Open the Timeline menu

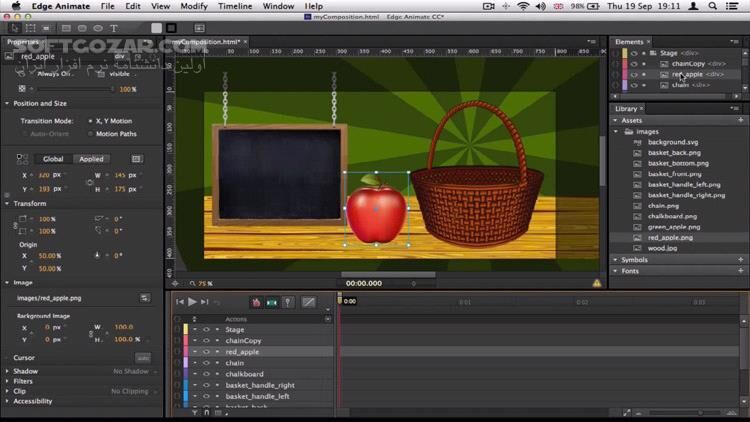click(235, 6)
